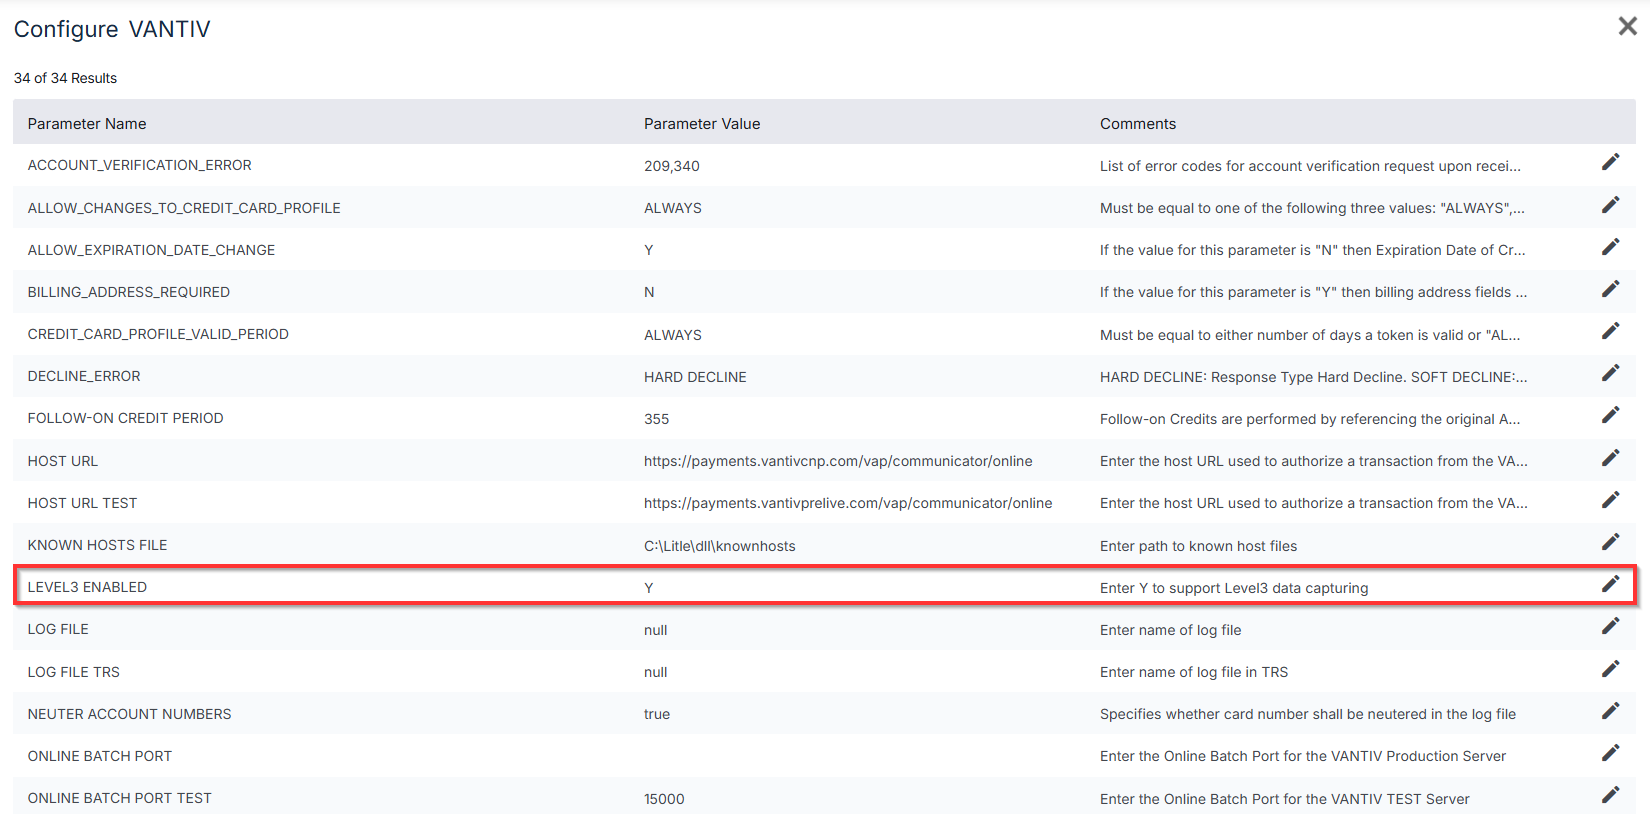This screenshot has height=814, width=1650.
Task: Open the editor for BILLING_ADDRESS_REQUIRED with its pencil
Action: click(1610, 289)
